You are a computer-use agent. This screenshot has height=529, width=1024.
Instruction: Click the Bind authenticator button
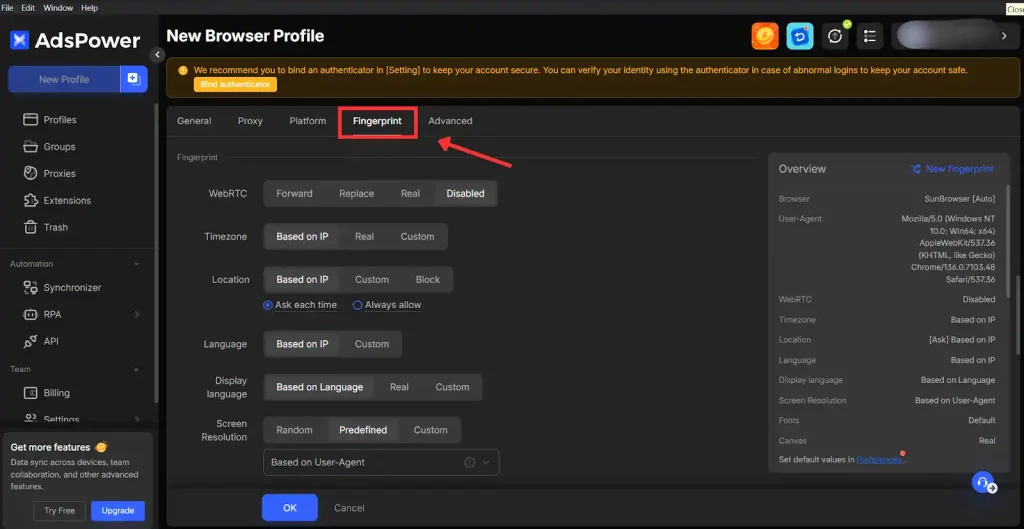(235, 84)
